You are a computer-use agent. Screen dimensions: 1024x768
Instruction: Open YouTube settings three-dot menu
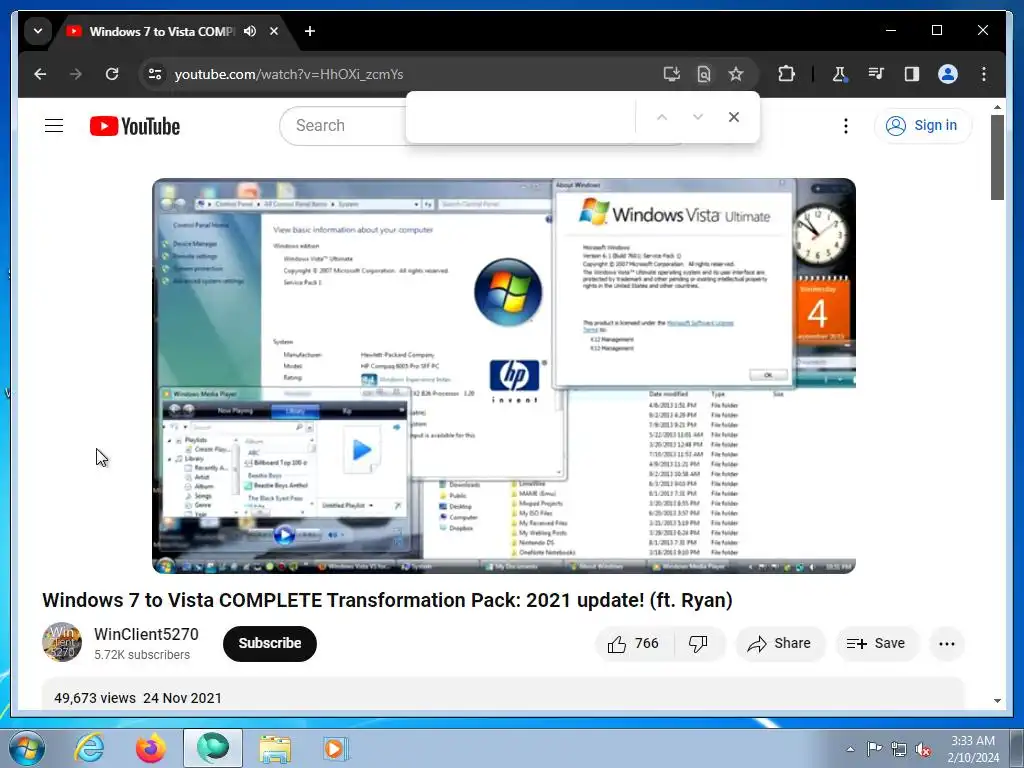click(846, 125)
